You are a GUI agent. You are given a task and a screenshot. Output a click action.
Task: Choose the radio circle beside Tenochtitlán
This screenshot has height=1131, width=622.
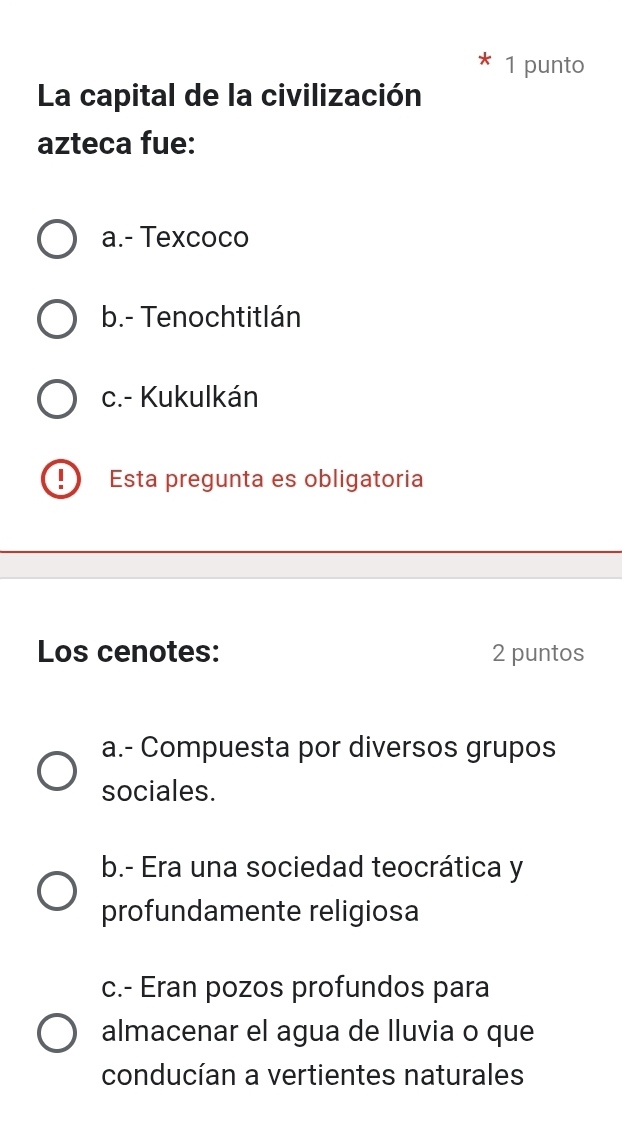pyautogui.click(x=56, y=320)
